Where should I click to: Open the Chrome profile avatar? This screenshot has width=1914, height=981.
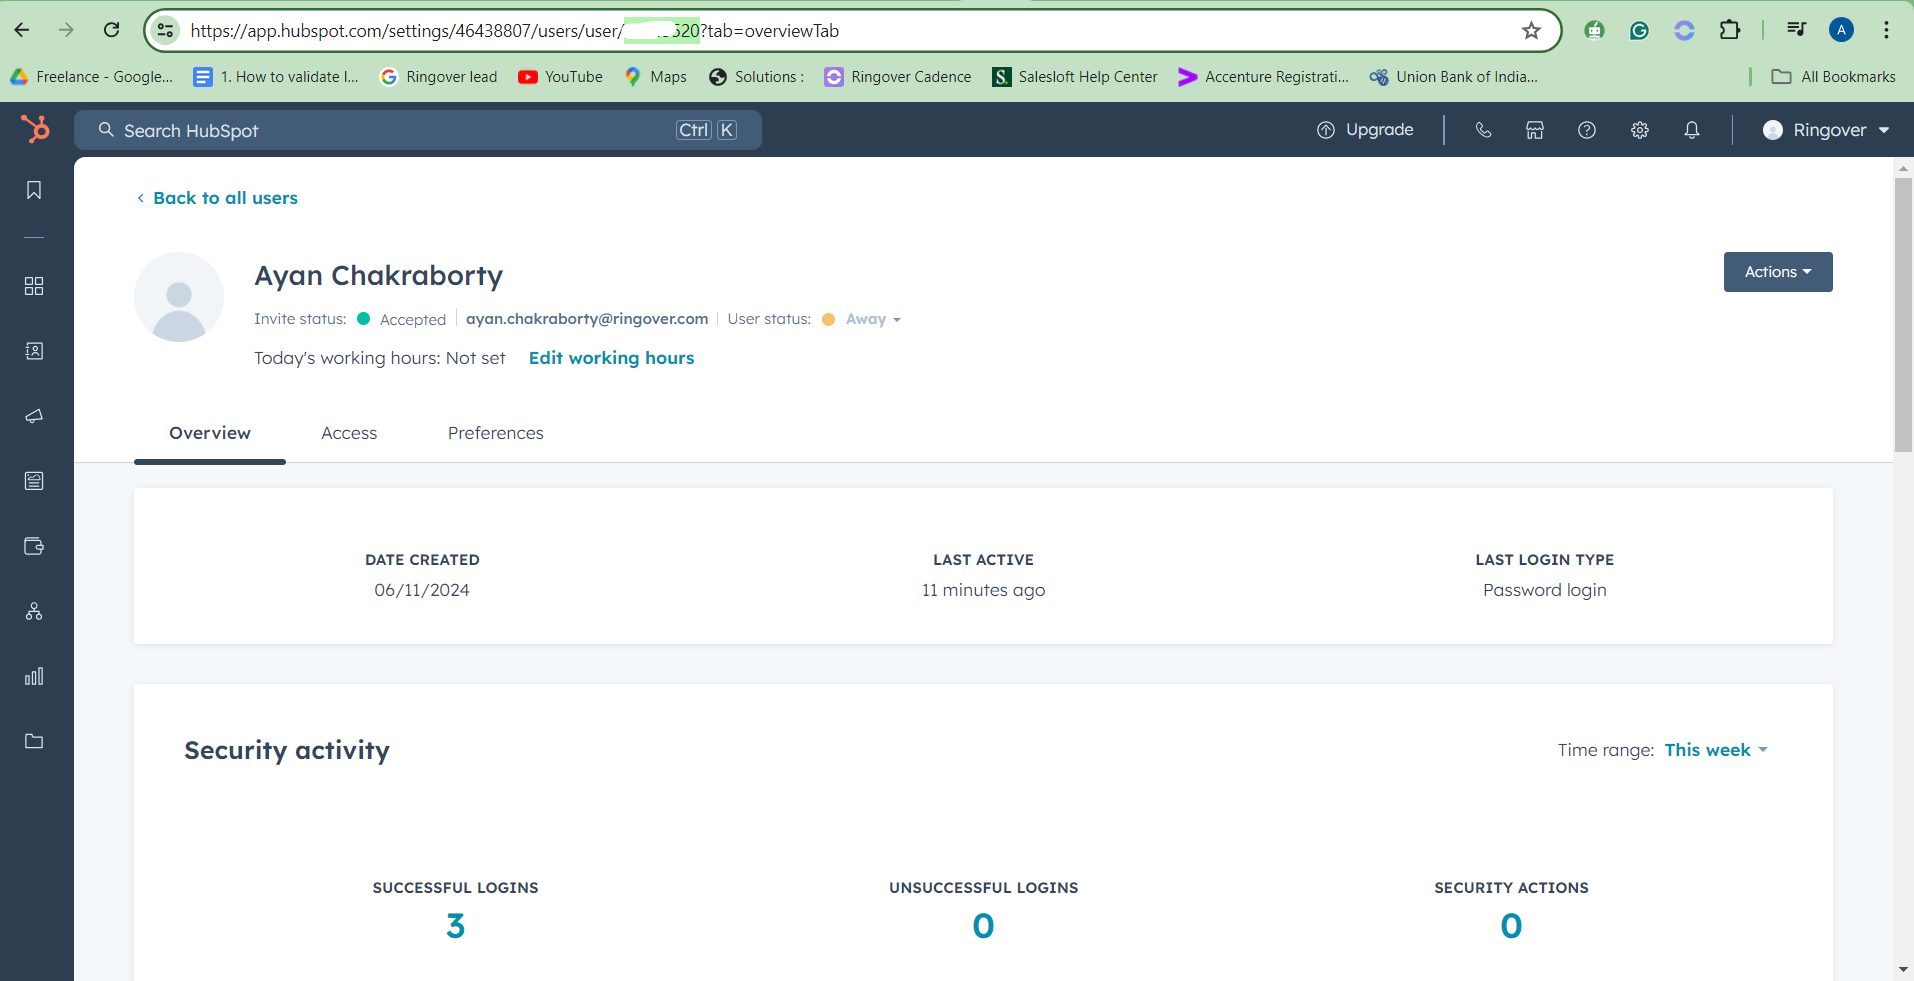[1841, 30]
